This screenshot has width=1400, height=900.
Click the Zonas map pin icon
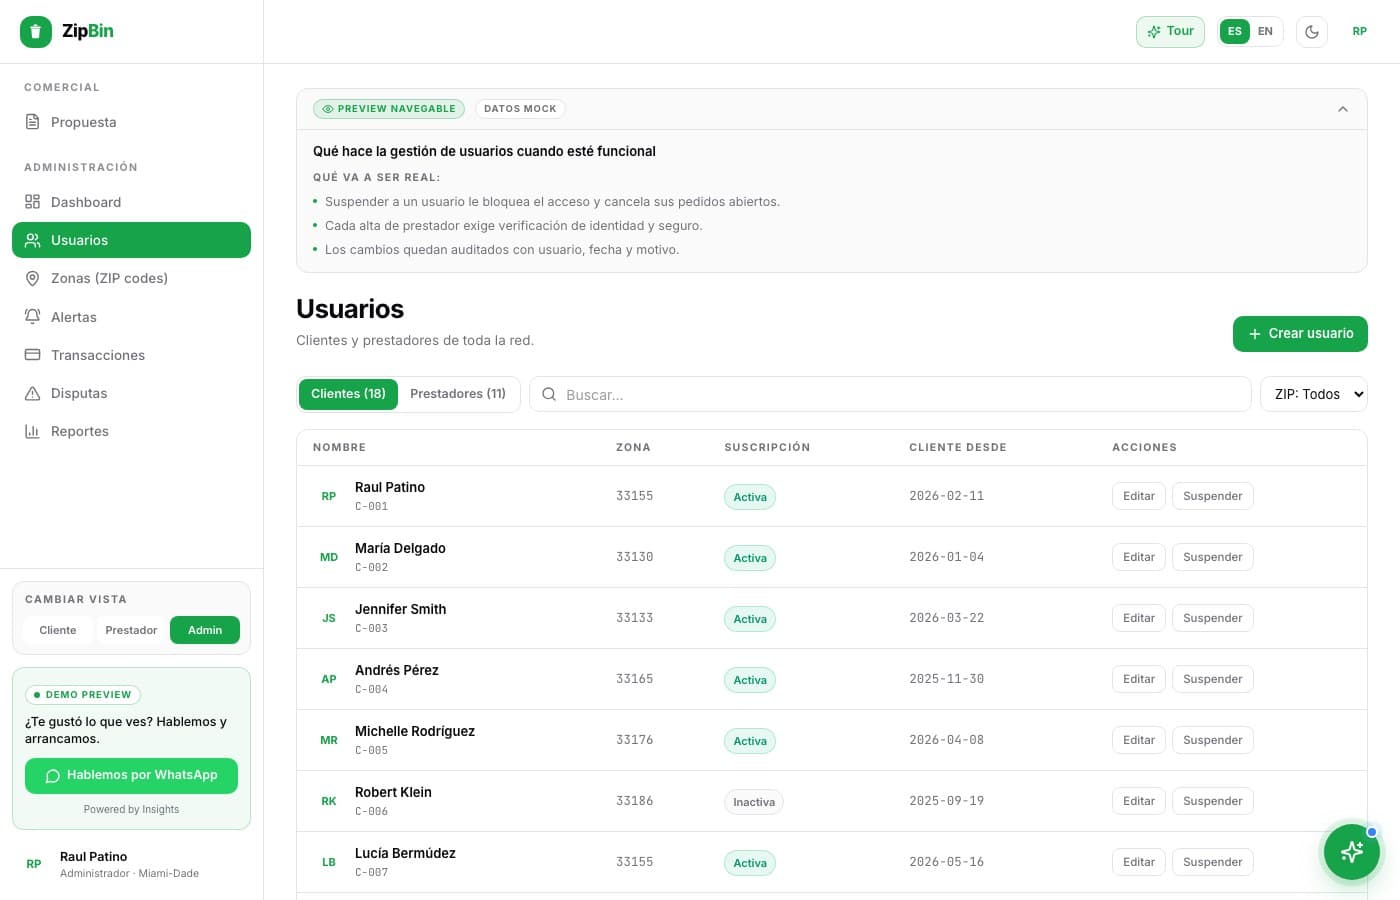click(33, 278)
